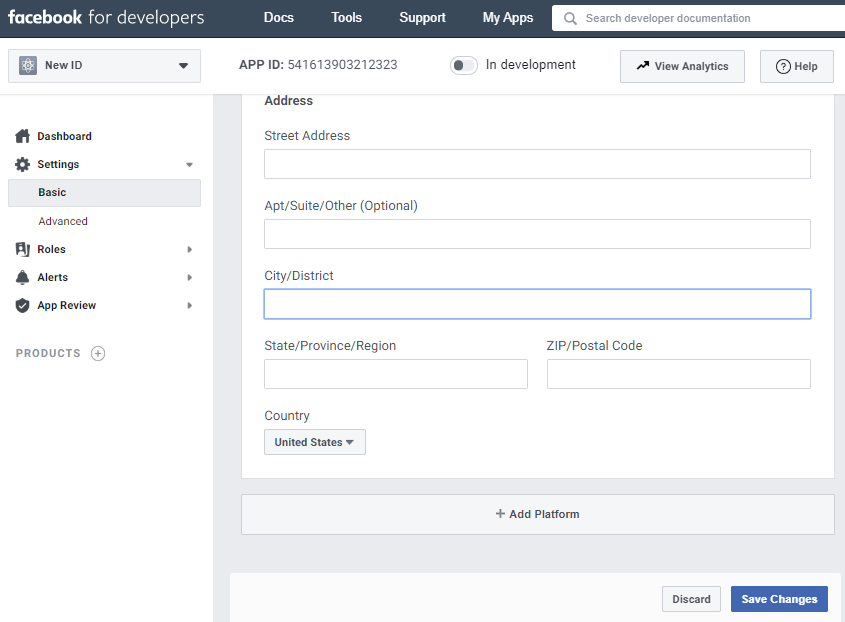Viewport: 845px width, 622px height.
Task: Focus the Street Address field
Action: pyautogui.click(x=537, y=164)
